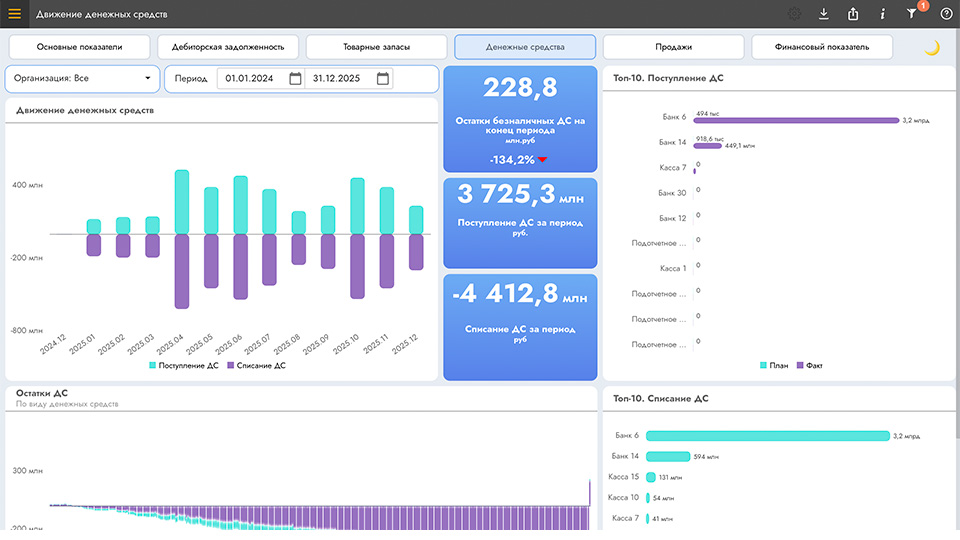This screenshot has width=960, height=540.
Task: Switch to Продажи tab
Action: [x=673, y=47]
